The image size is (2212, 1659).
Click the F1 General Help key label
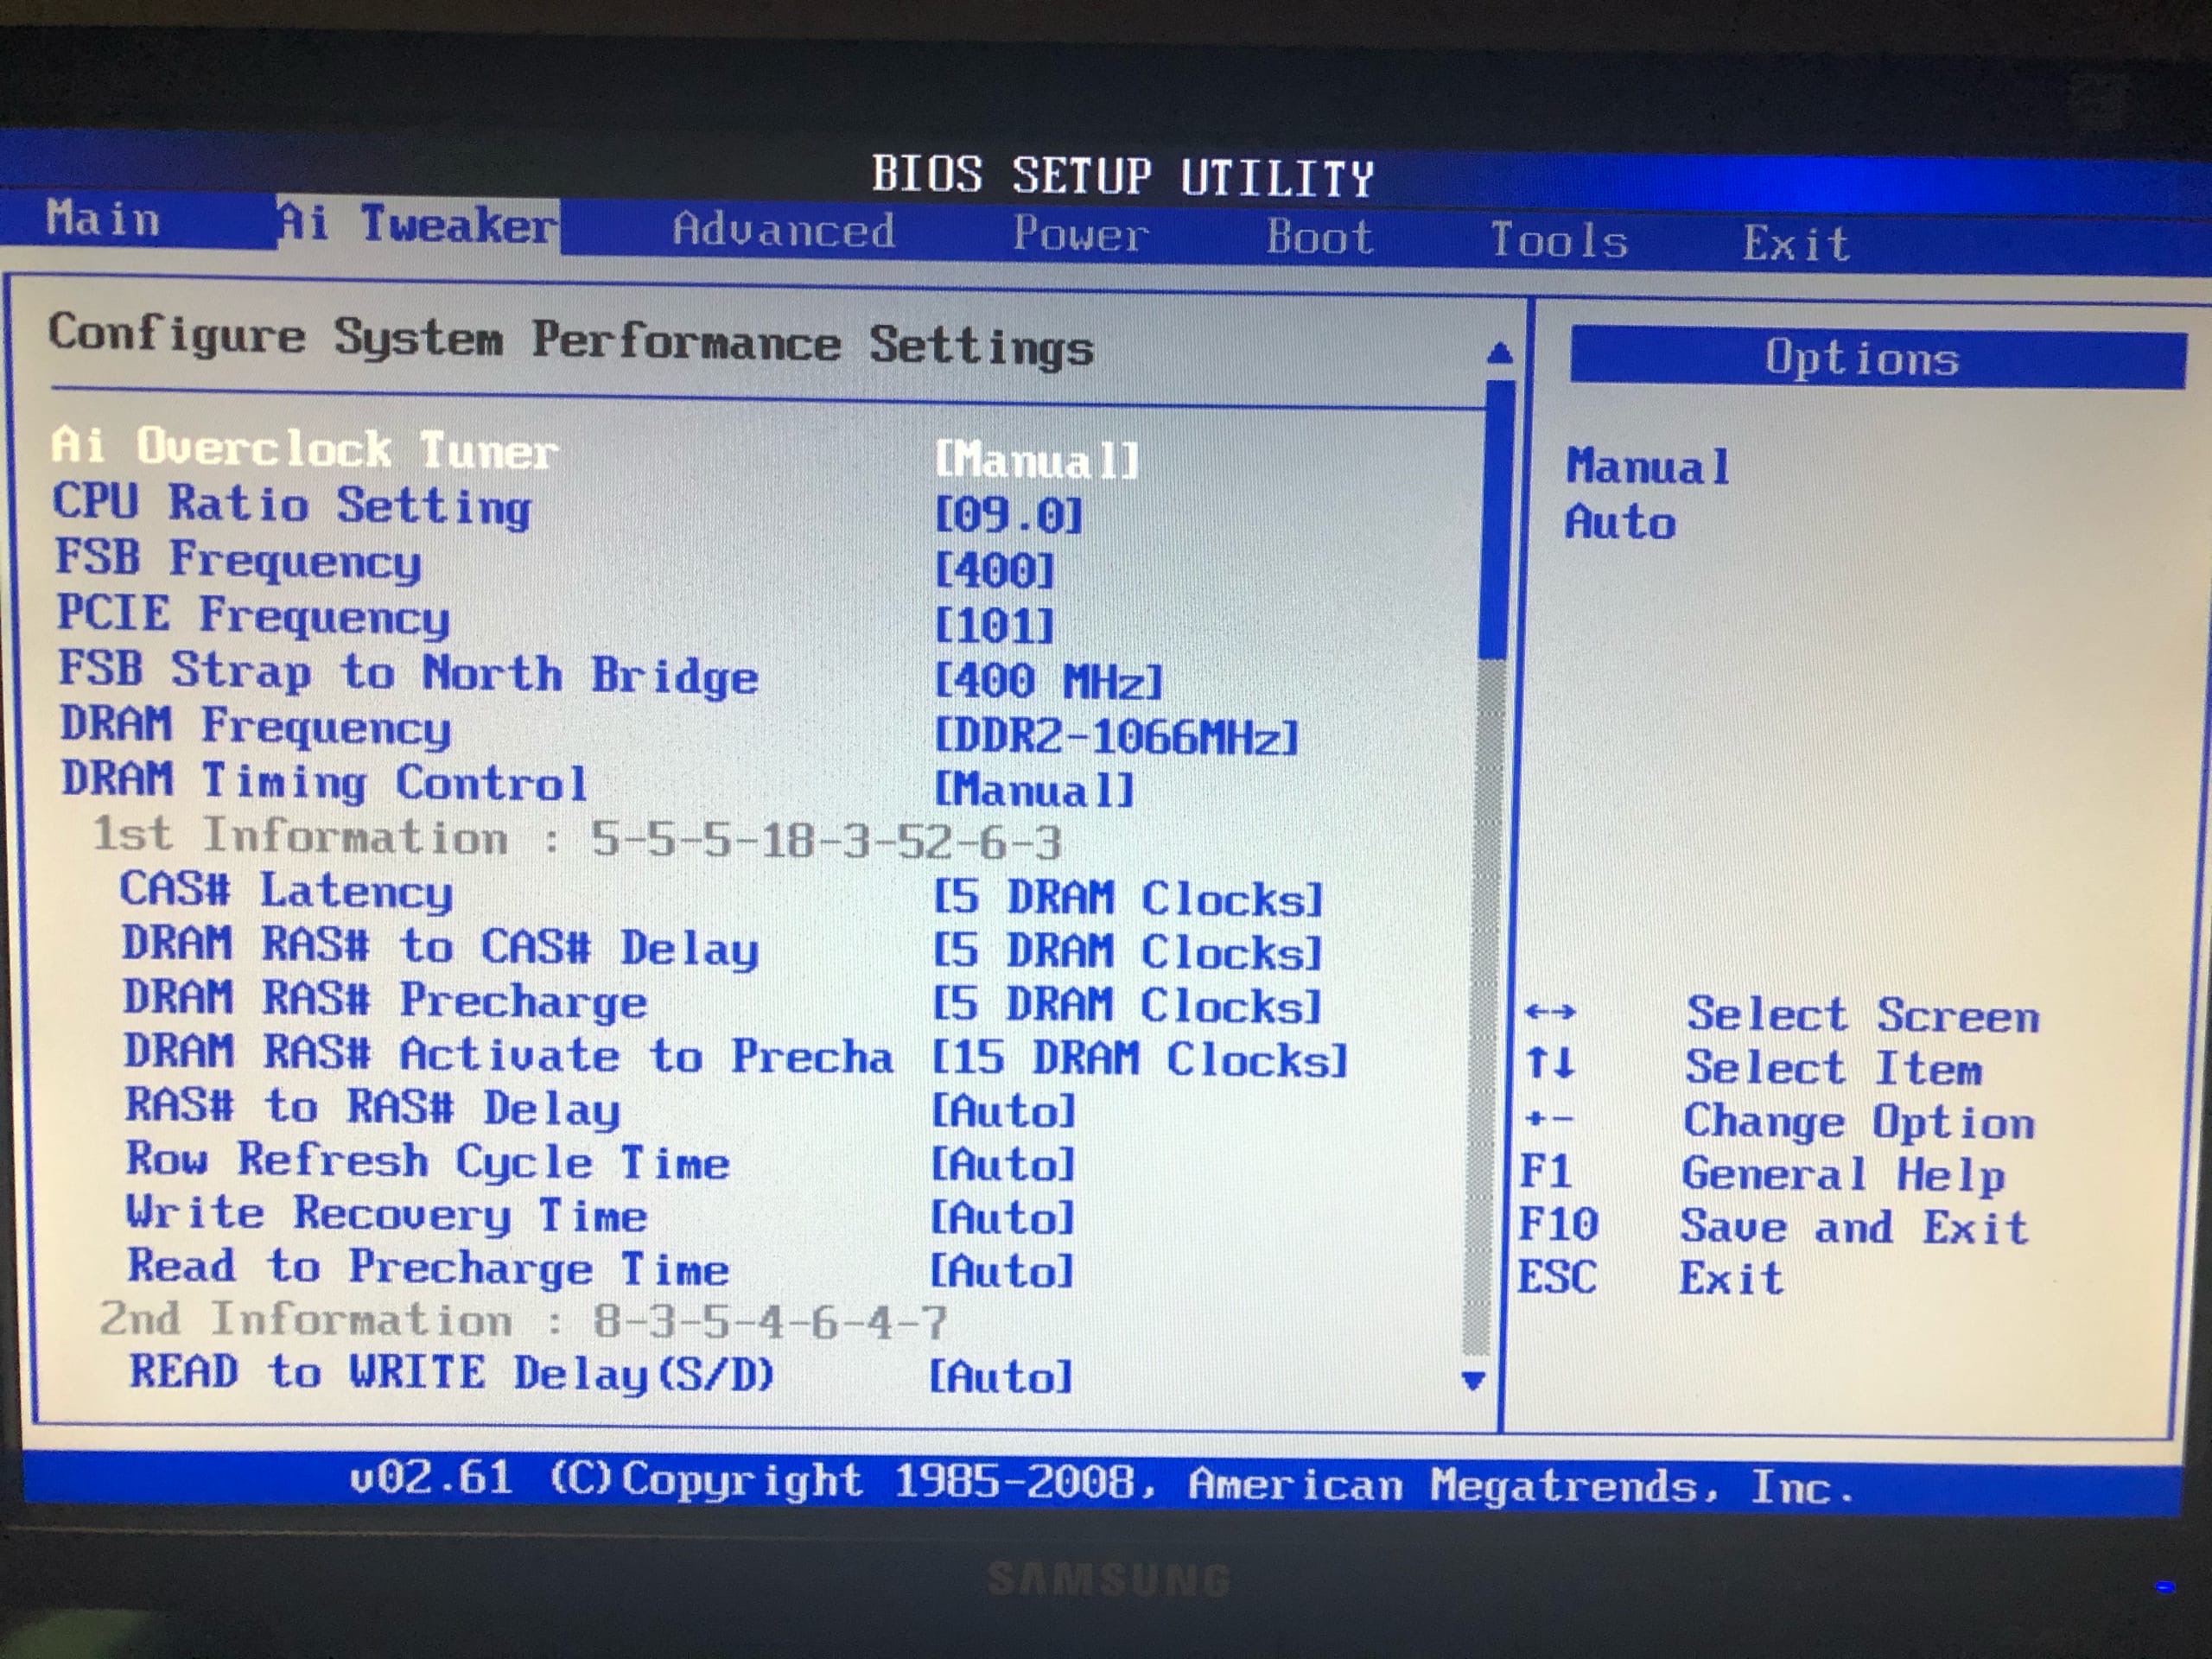click(1546, 1171)
